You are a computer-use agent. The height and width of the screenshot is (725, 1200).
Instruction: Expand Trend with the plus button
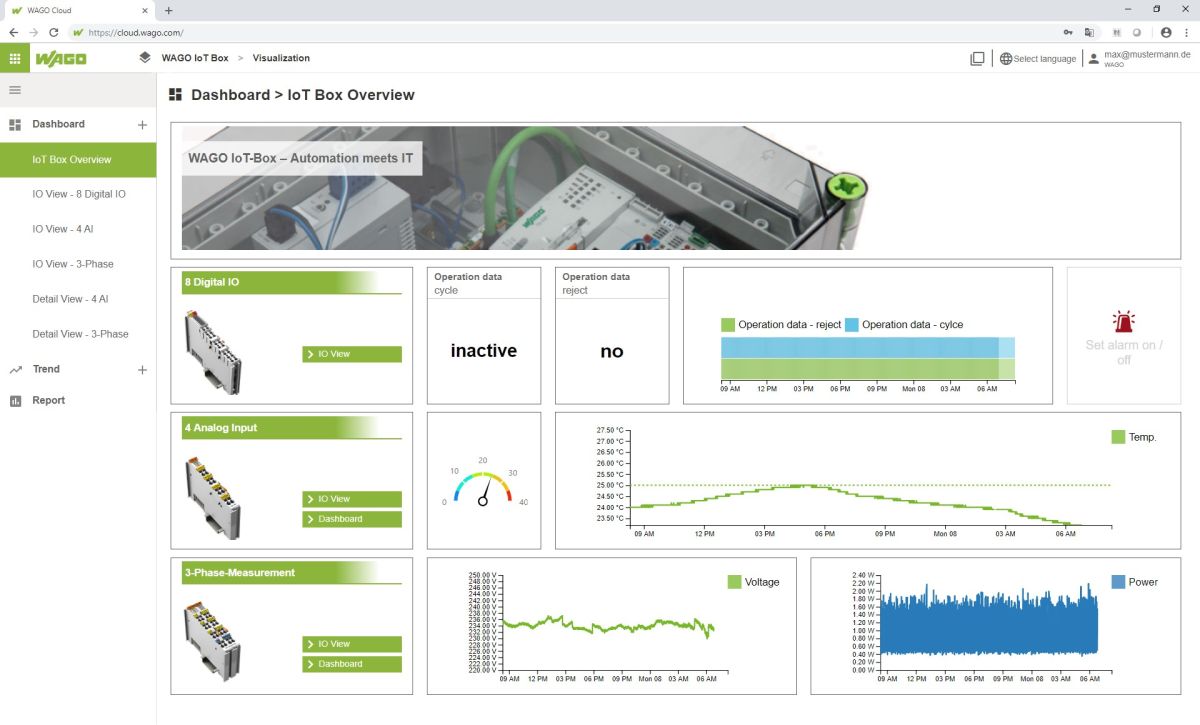tap(142, 370)
